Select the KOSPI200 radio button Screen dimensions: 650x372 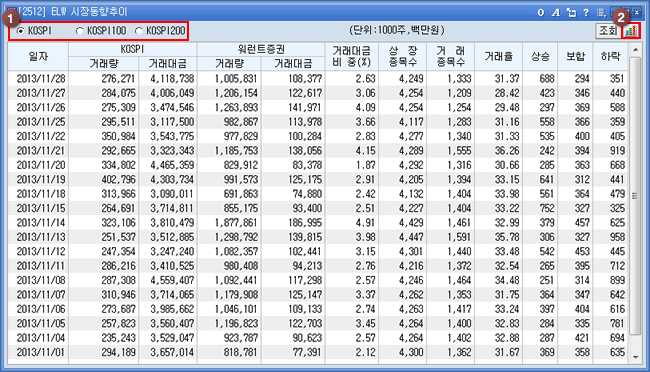[x=139, y=31]
